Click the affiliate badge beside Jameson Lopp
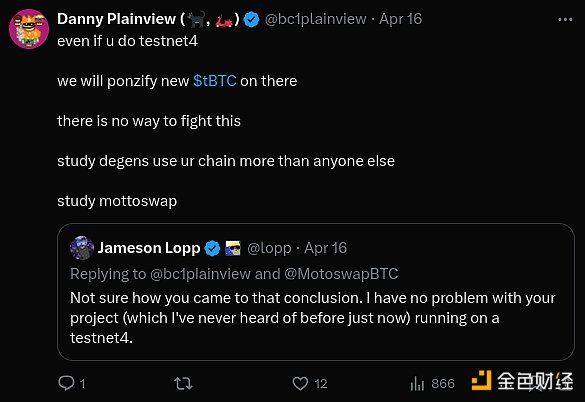 [233, 248]
